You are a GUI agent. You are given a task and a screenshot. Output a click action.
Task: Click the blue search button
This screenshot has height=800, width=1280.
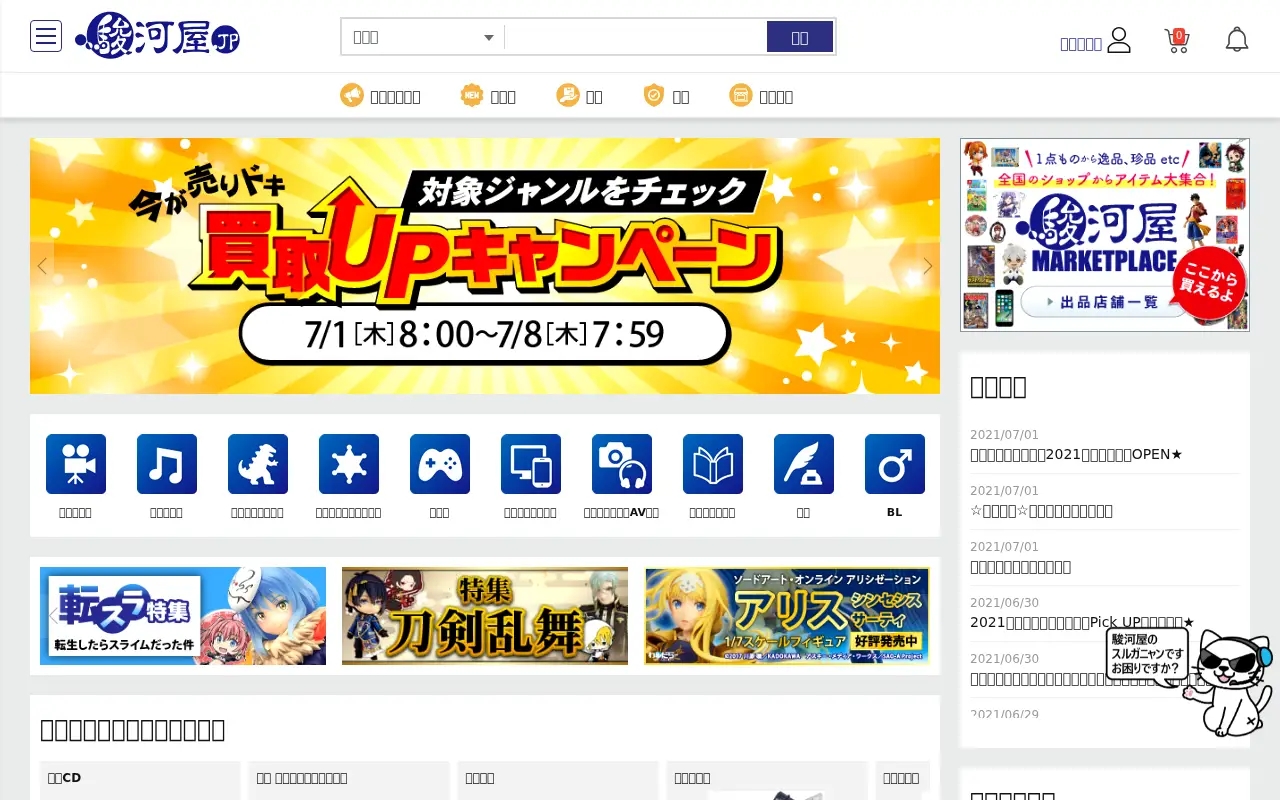pos(800,37)
